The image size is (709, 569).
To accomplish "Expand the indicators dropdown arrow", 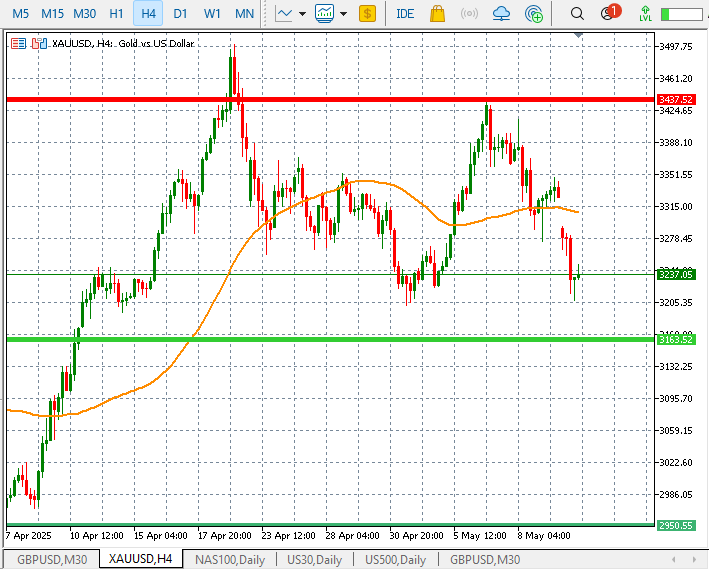I will tap(343, 14).
